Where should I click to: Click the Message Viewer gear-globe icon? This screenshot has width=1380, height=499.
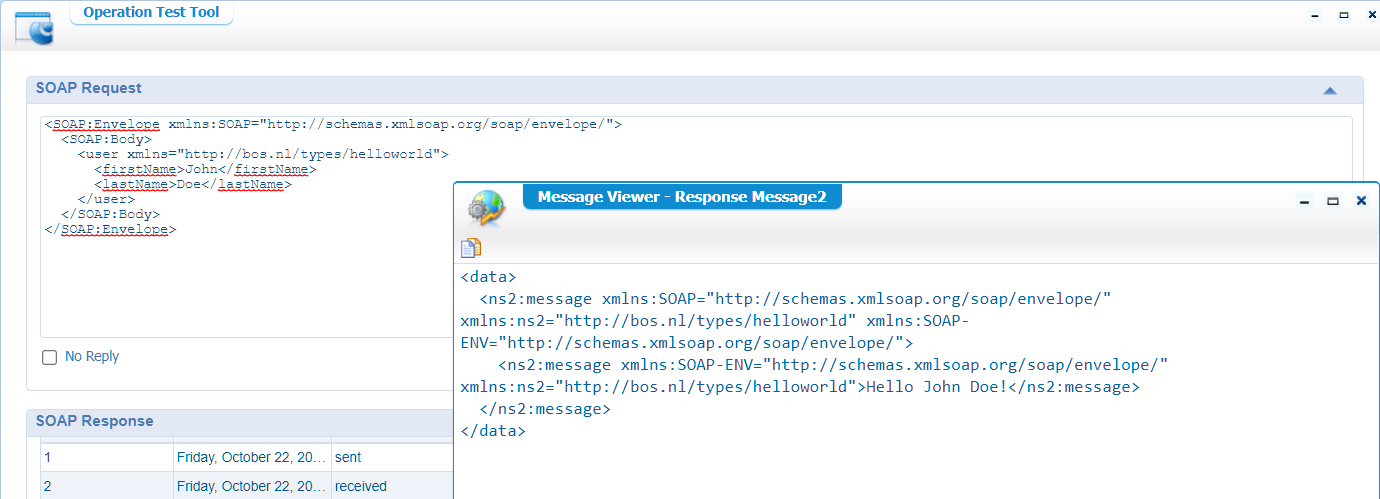click(x=486, y=209)
